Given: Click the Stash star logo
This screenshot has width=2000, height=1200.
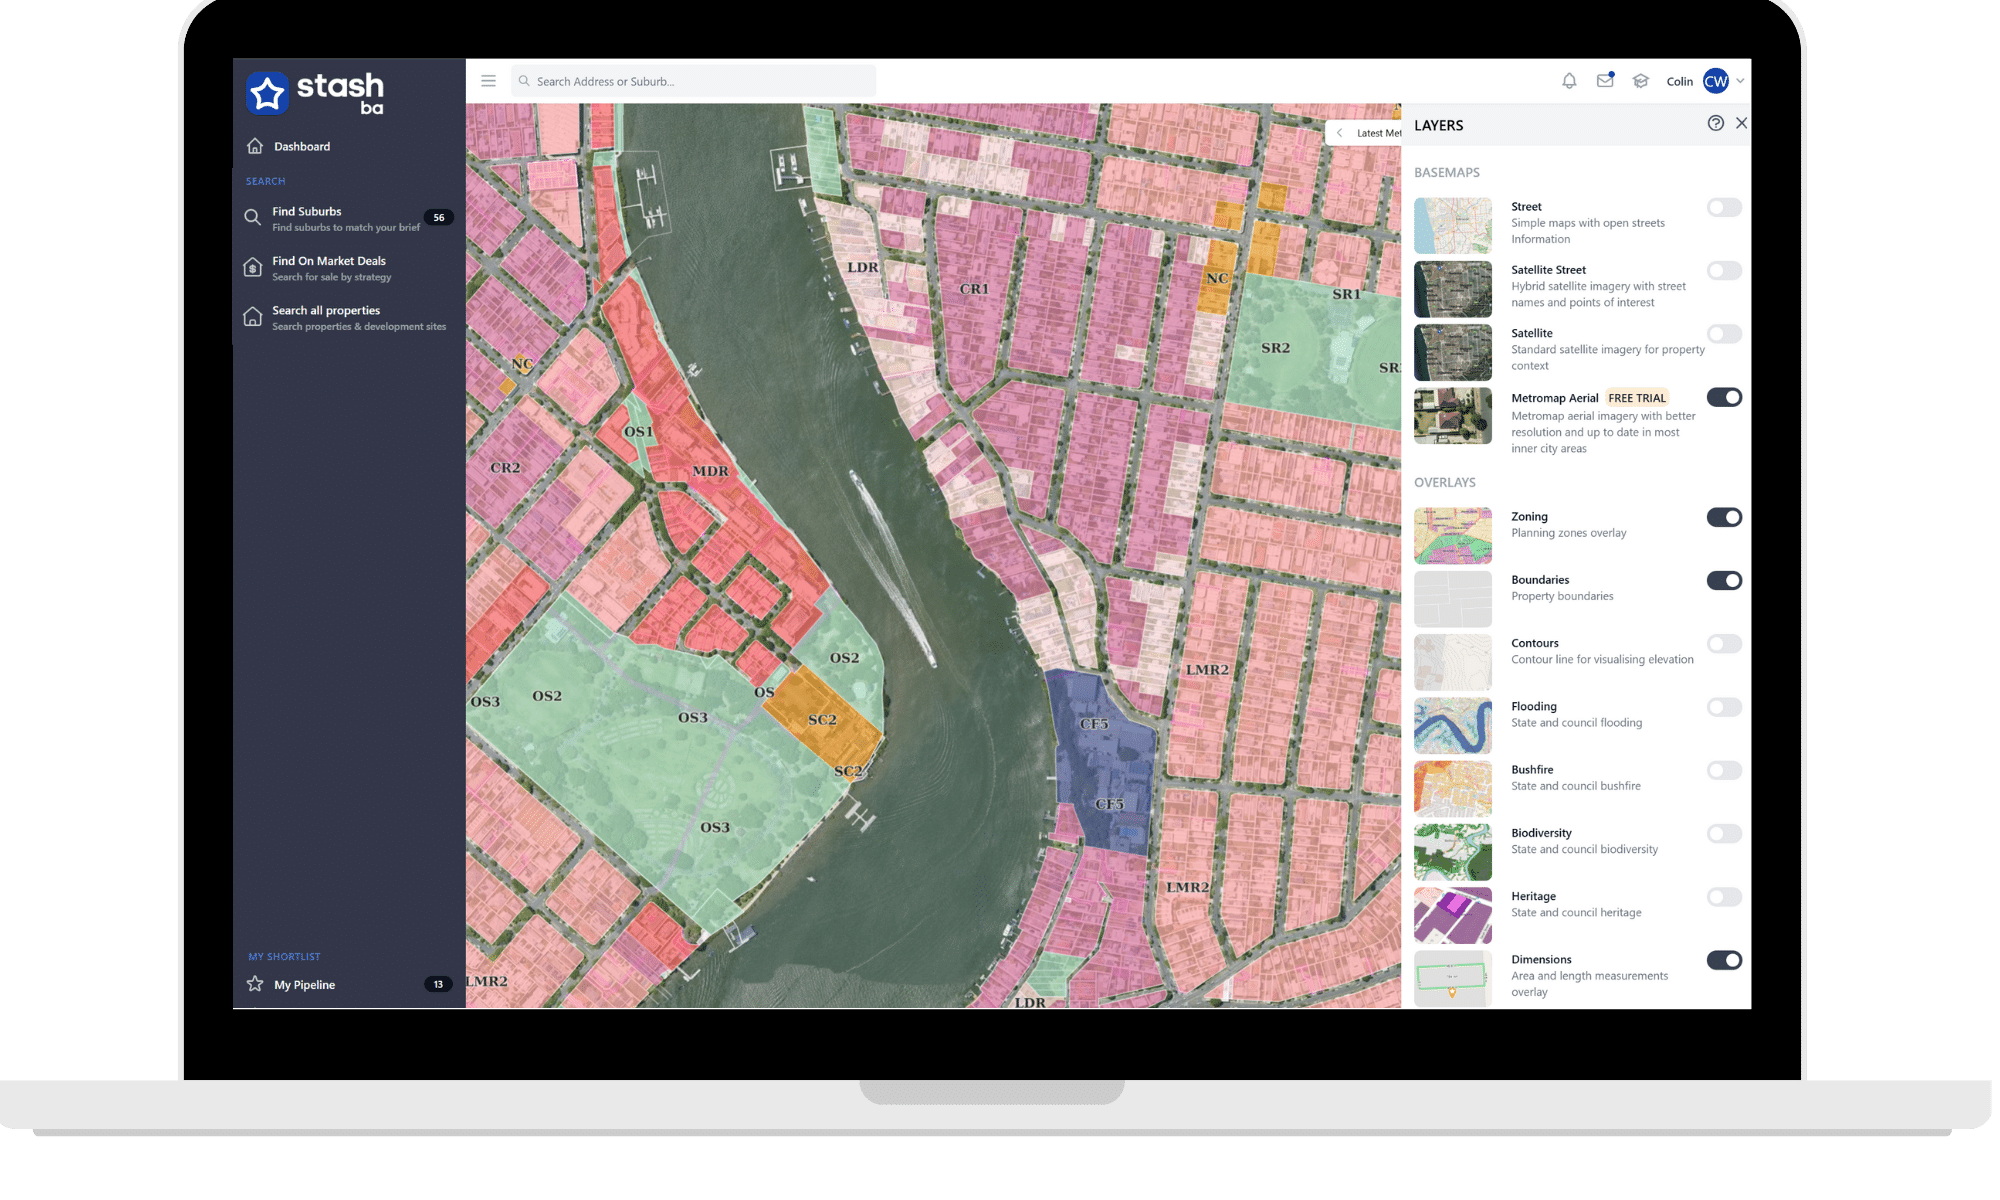Looking at the screenshot, I should click(x=267, y=93).
